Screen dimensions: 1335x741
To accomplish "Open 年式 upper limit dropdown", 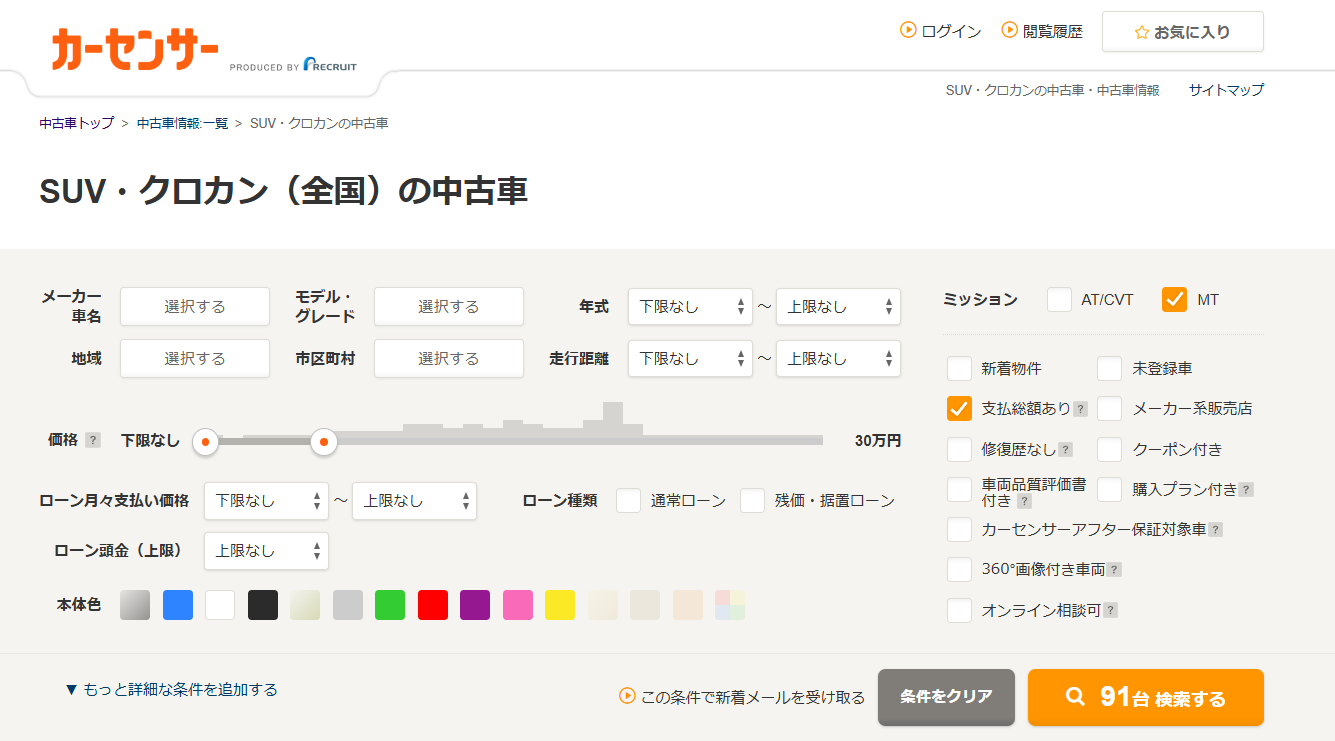I will (838, 307).
